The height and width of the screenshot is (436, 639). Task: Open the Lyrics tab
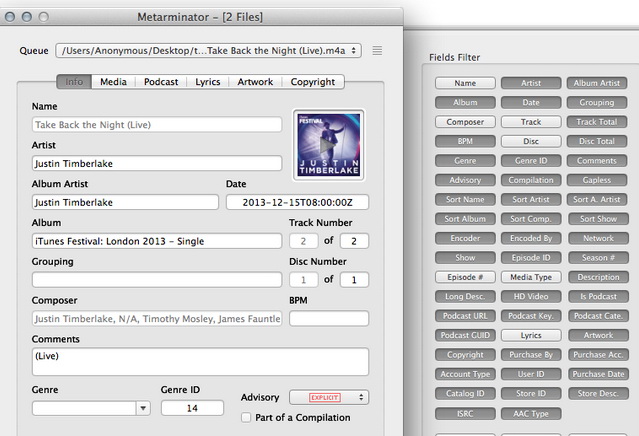tap(207, 82)
